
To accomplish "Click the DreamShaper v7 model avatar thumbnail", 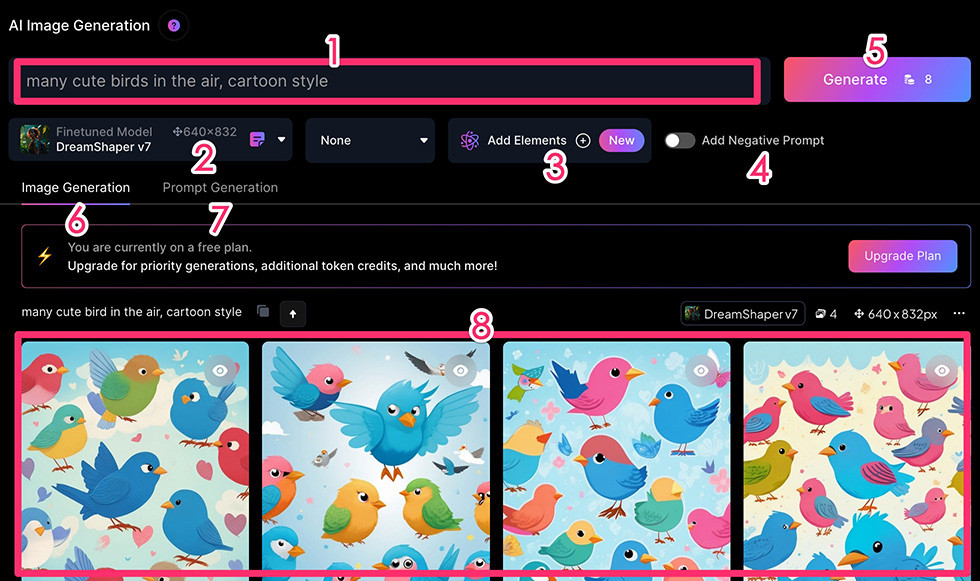I will pyautogui.click(x=34, y=139).
